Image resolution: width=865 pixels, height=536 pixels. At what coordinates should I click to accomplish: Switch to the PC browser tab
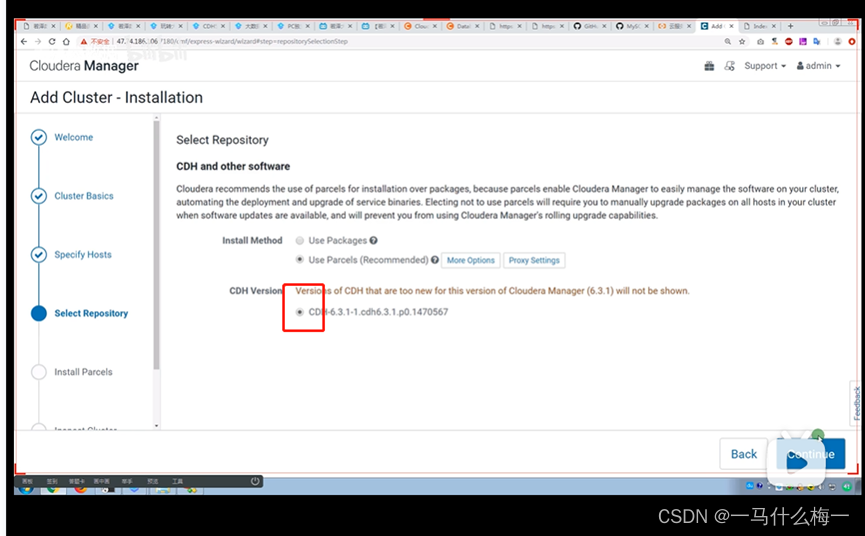(293, 26)
